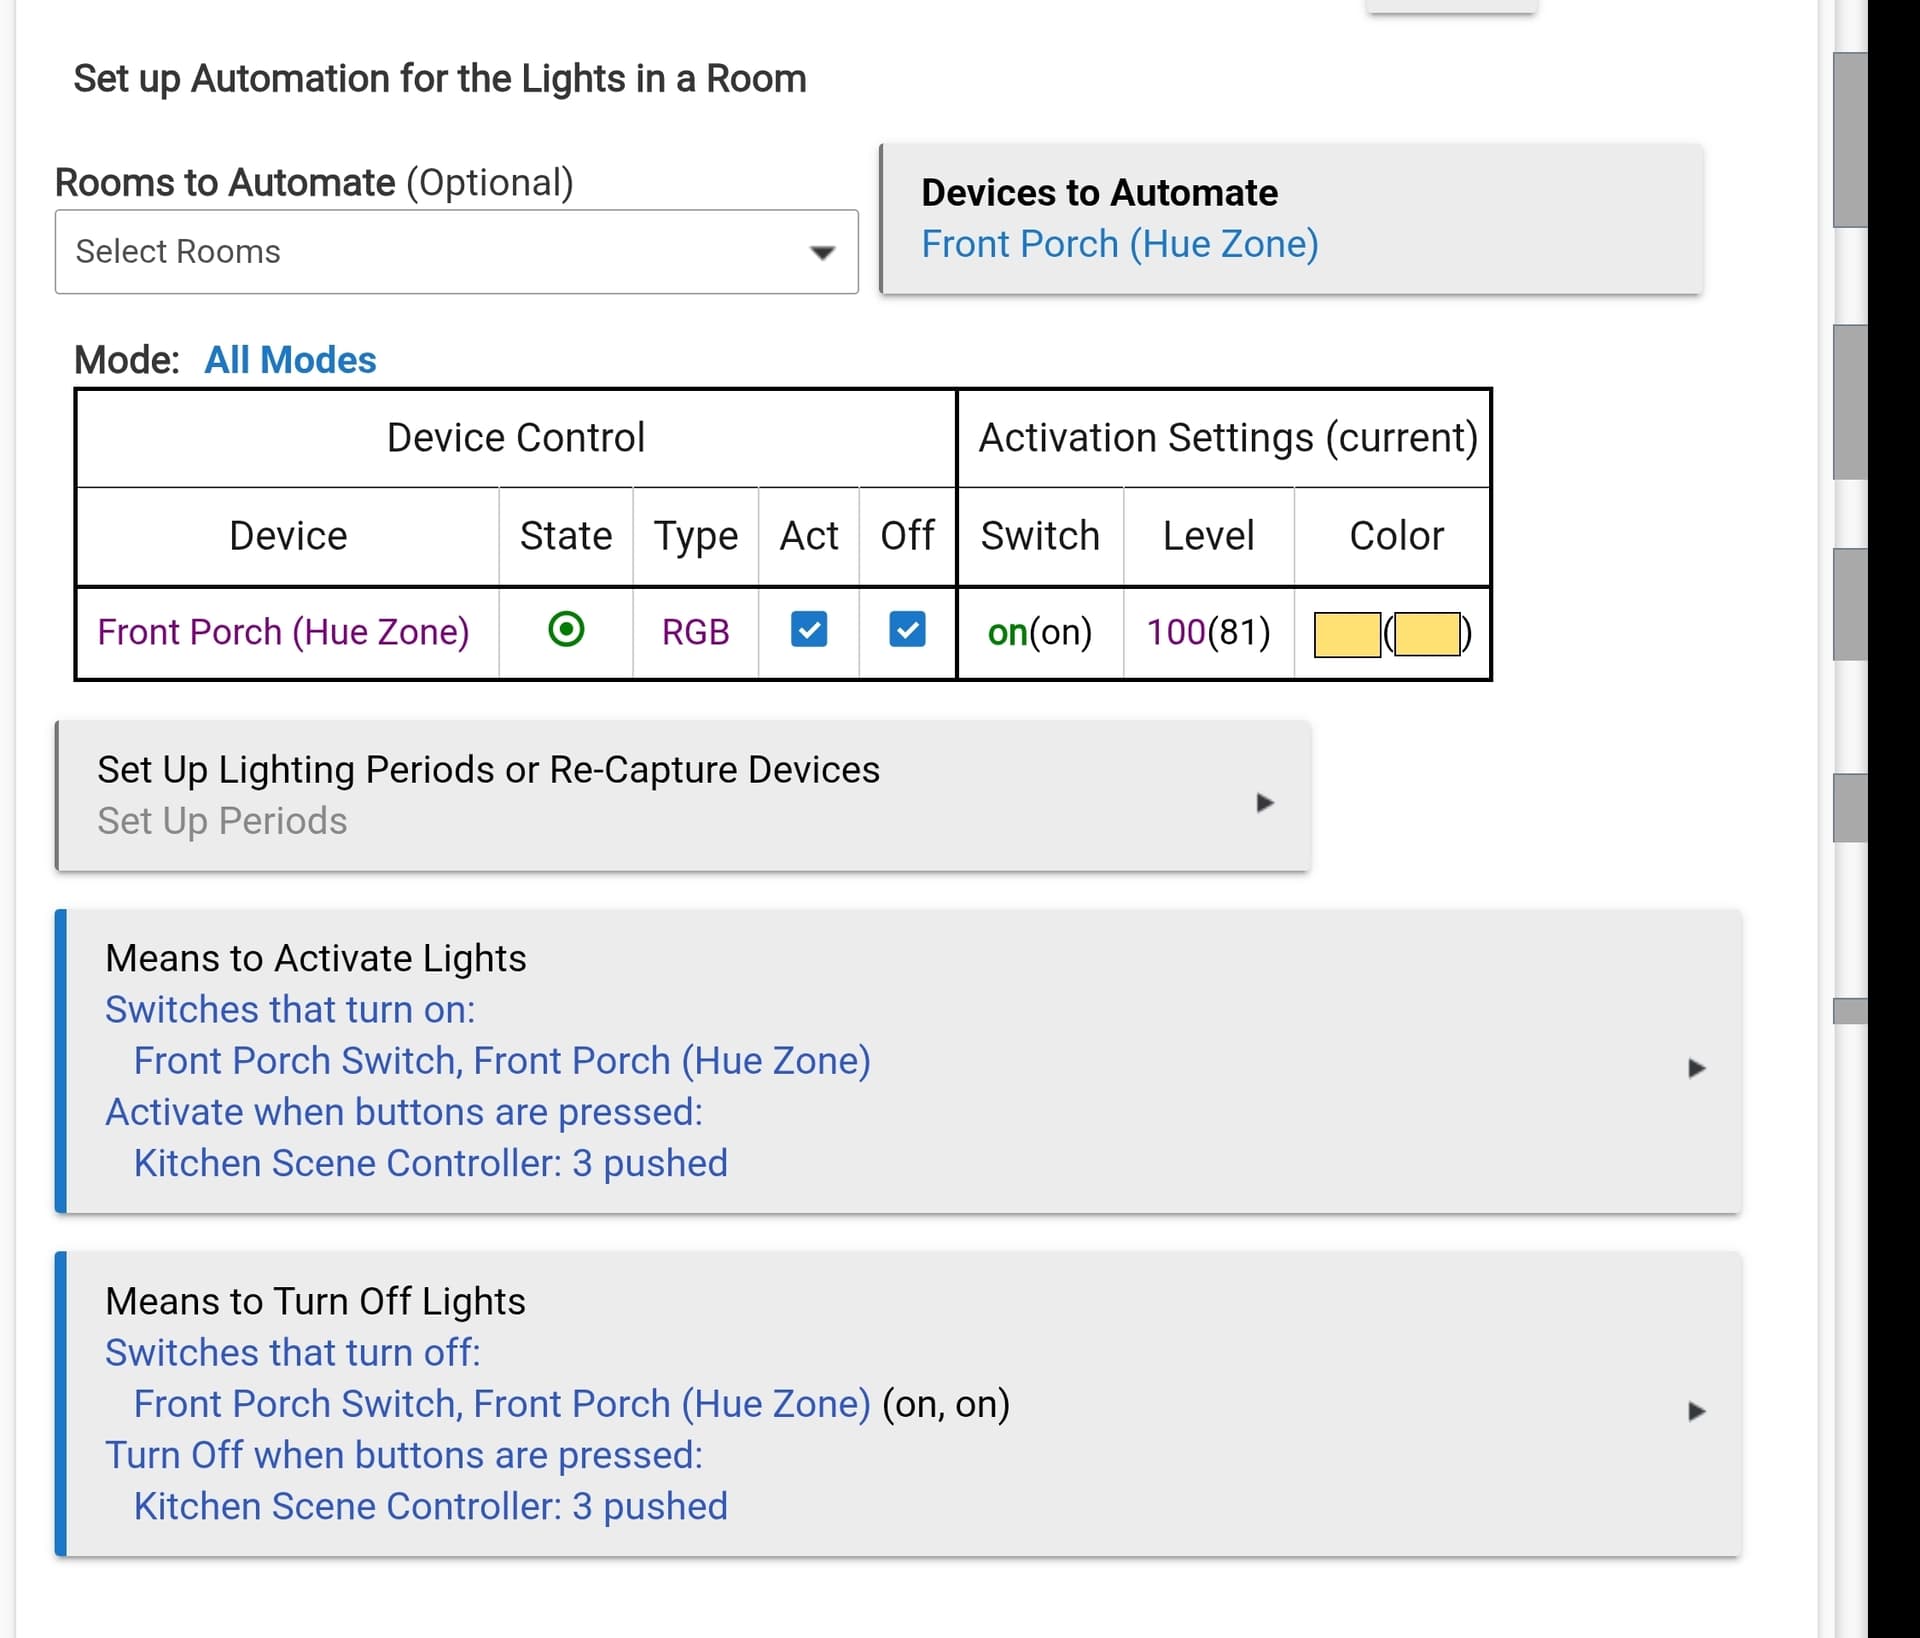Click the green state indicator icon
This screenshot has height=1638, width=1920.
click(566, 630)
